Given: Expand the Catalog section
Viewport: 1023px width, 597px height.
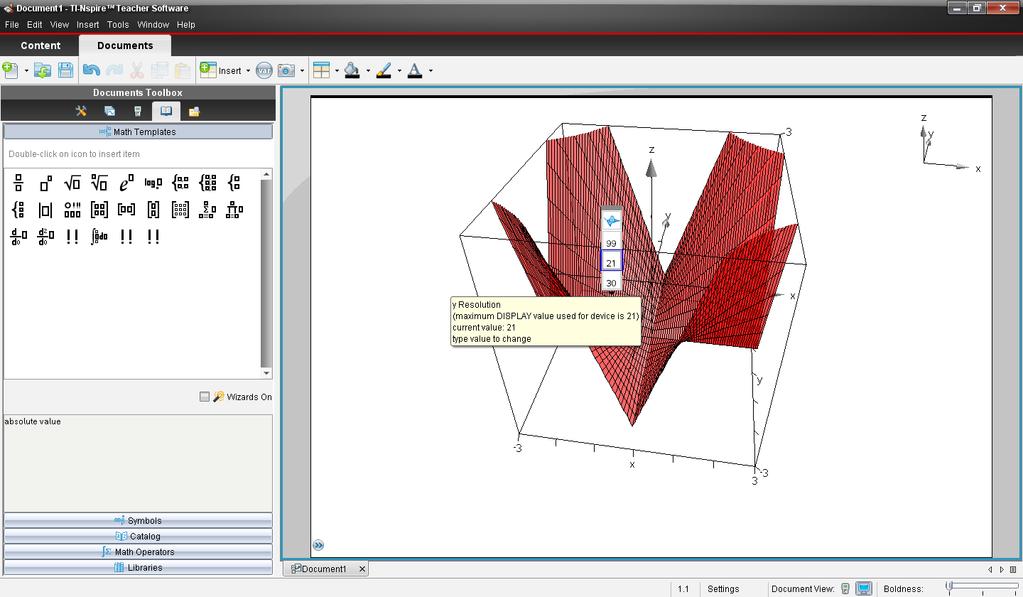Looking at the screenshot, I should pyautogui.click(x=138, y=536).
